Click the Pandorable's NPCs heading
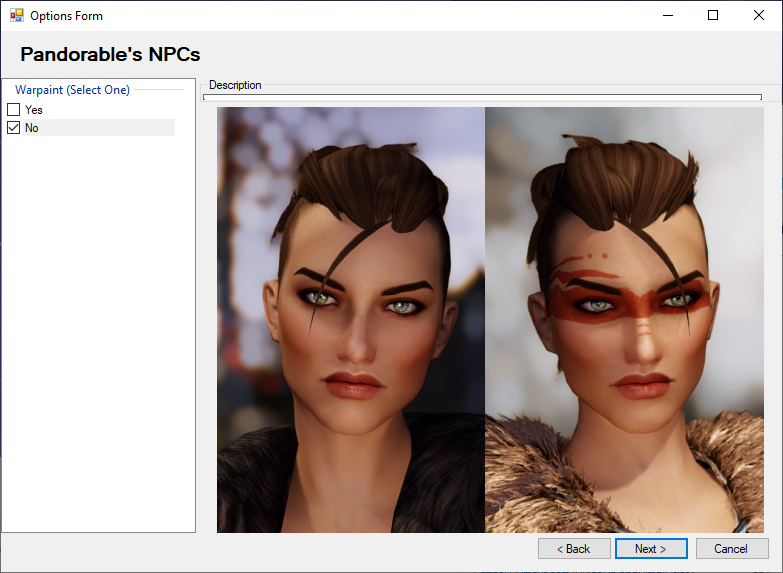 point(110,54)
